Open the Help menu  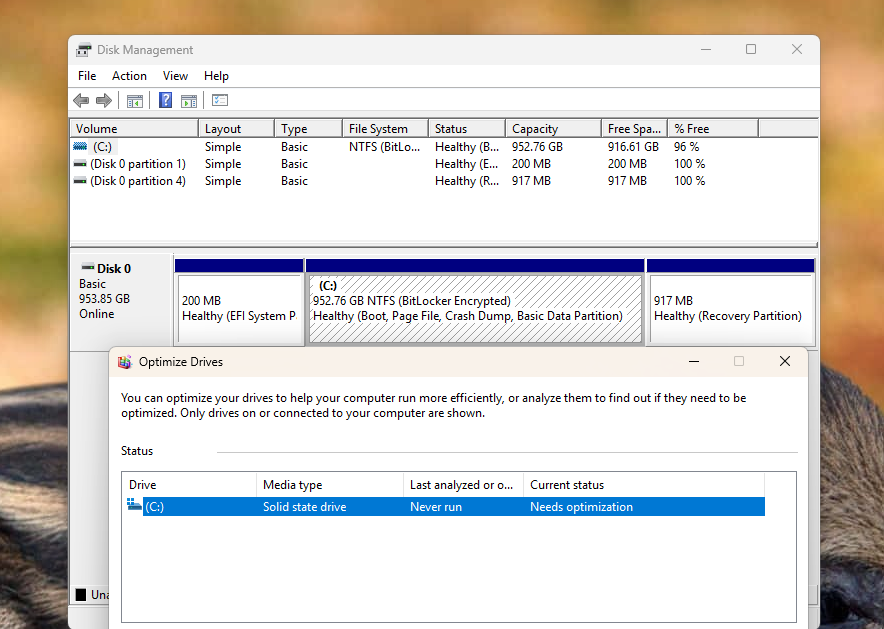point(216,76)
